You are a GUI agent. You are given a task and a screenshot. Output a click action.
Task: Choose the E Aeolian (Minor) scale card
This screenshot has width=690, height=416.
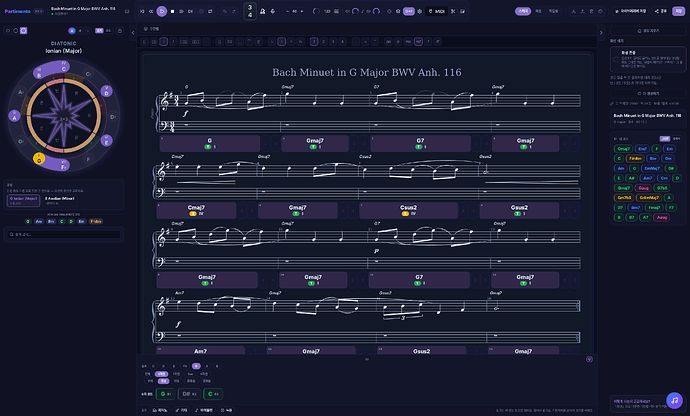pyautogui.click(x=60, y=200)
